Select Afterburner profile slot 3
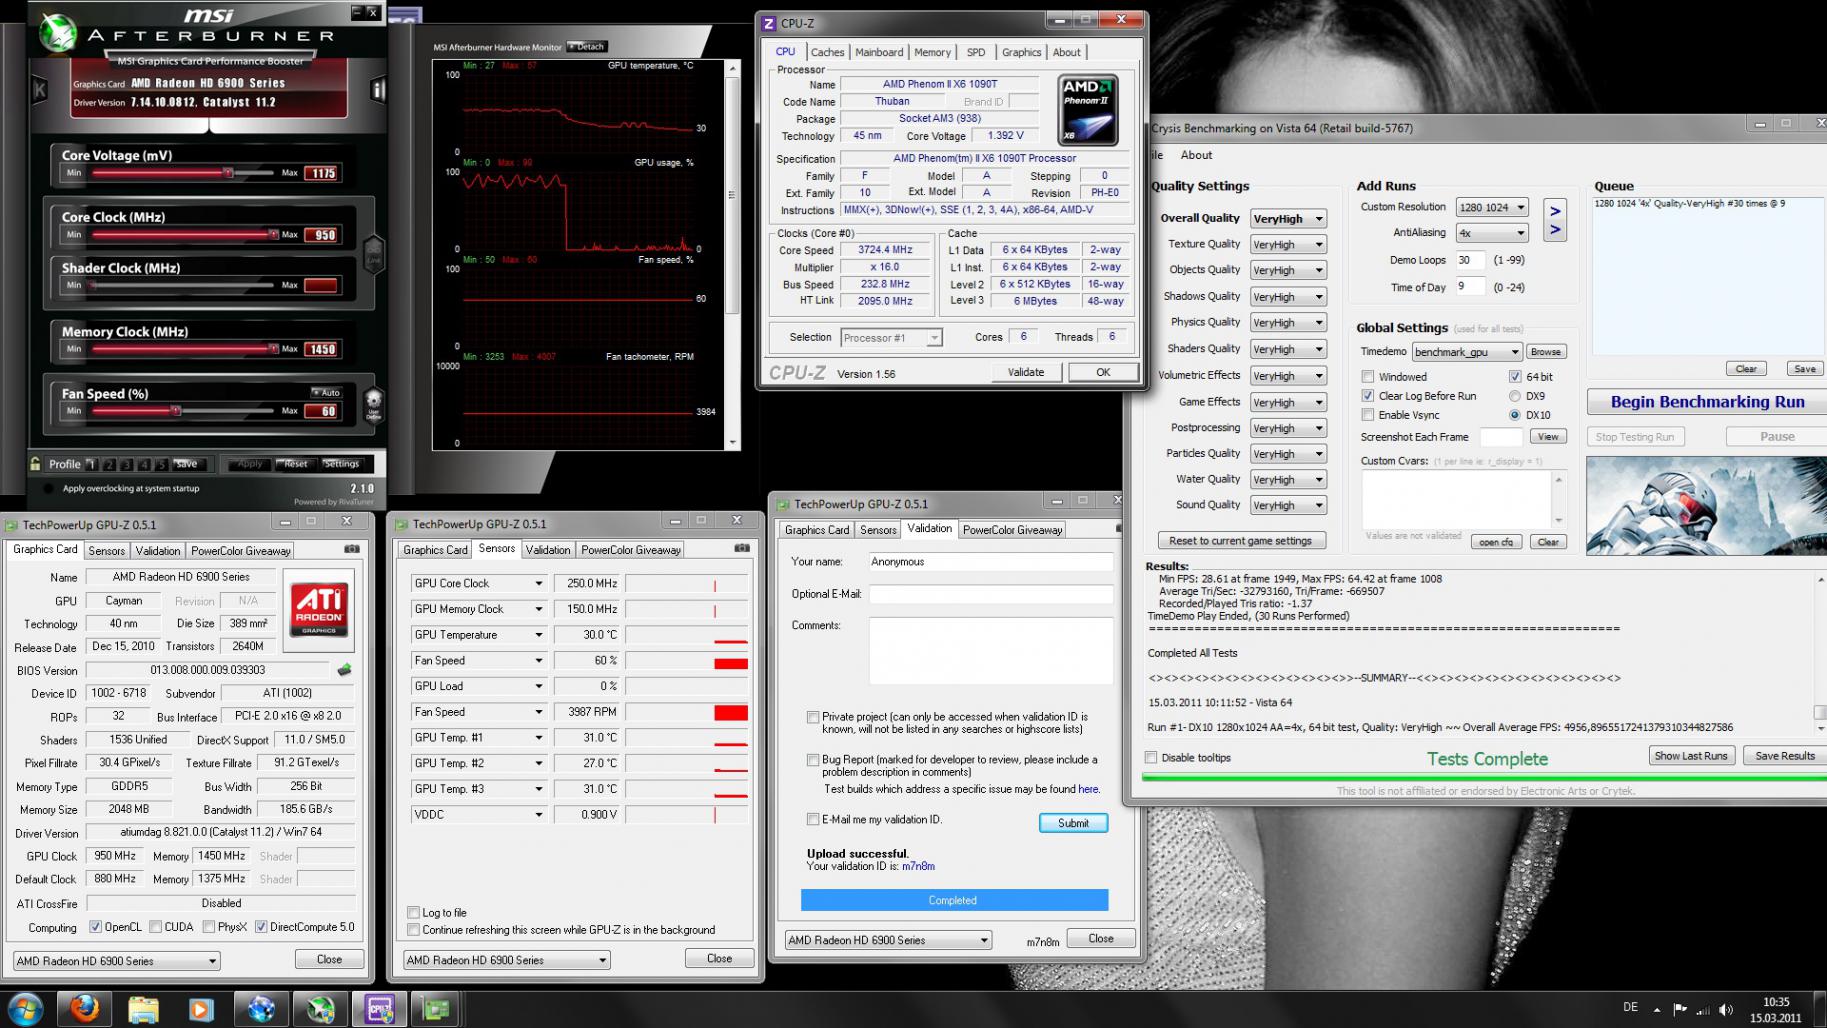 [127, 464]
